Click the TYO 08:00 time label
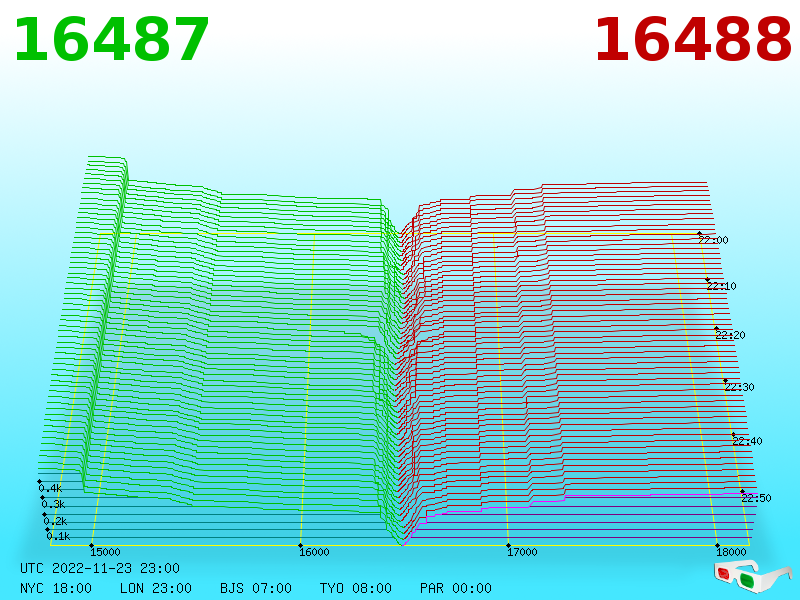This screenshot has width=800, height=600. coord(356,588)
